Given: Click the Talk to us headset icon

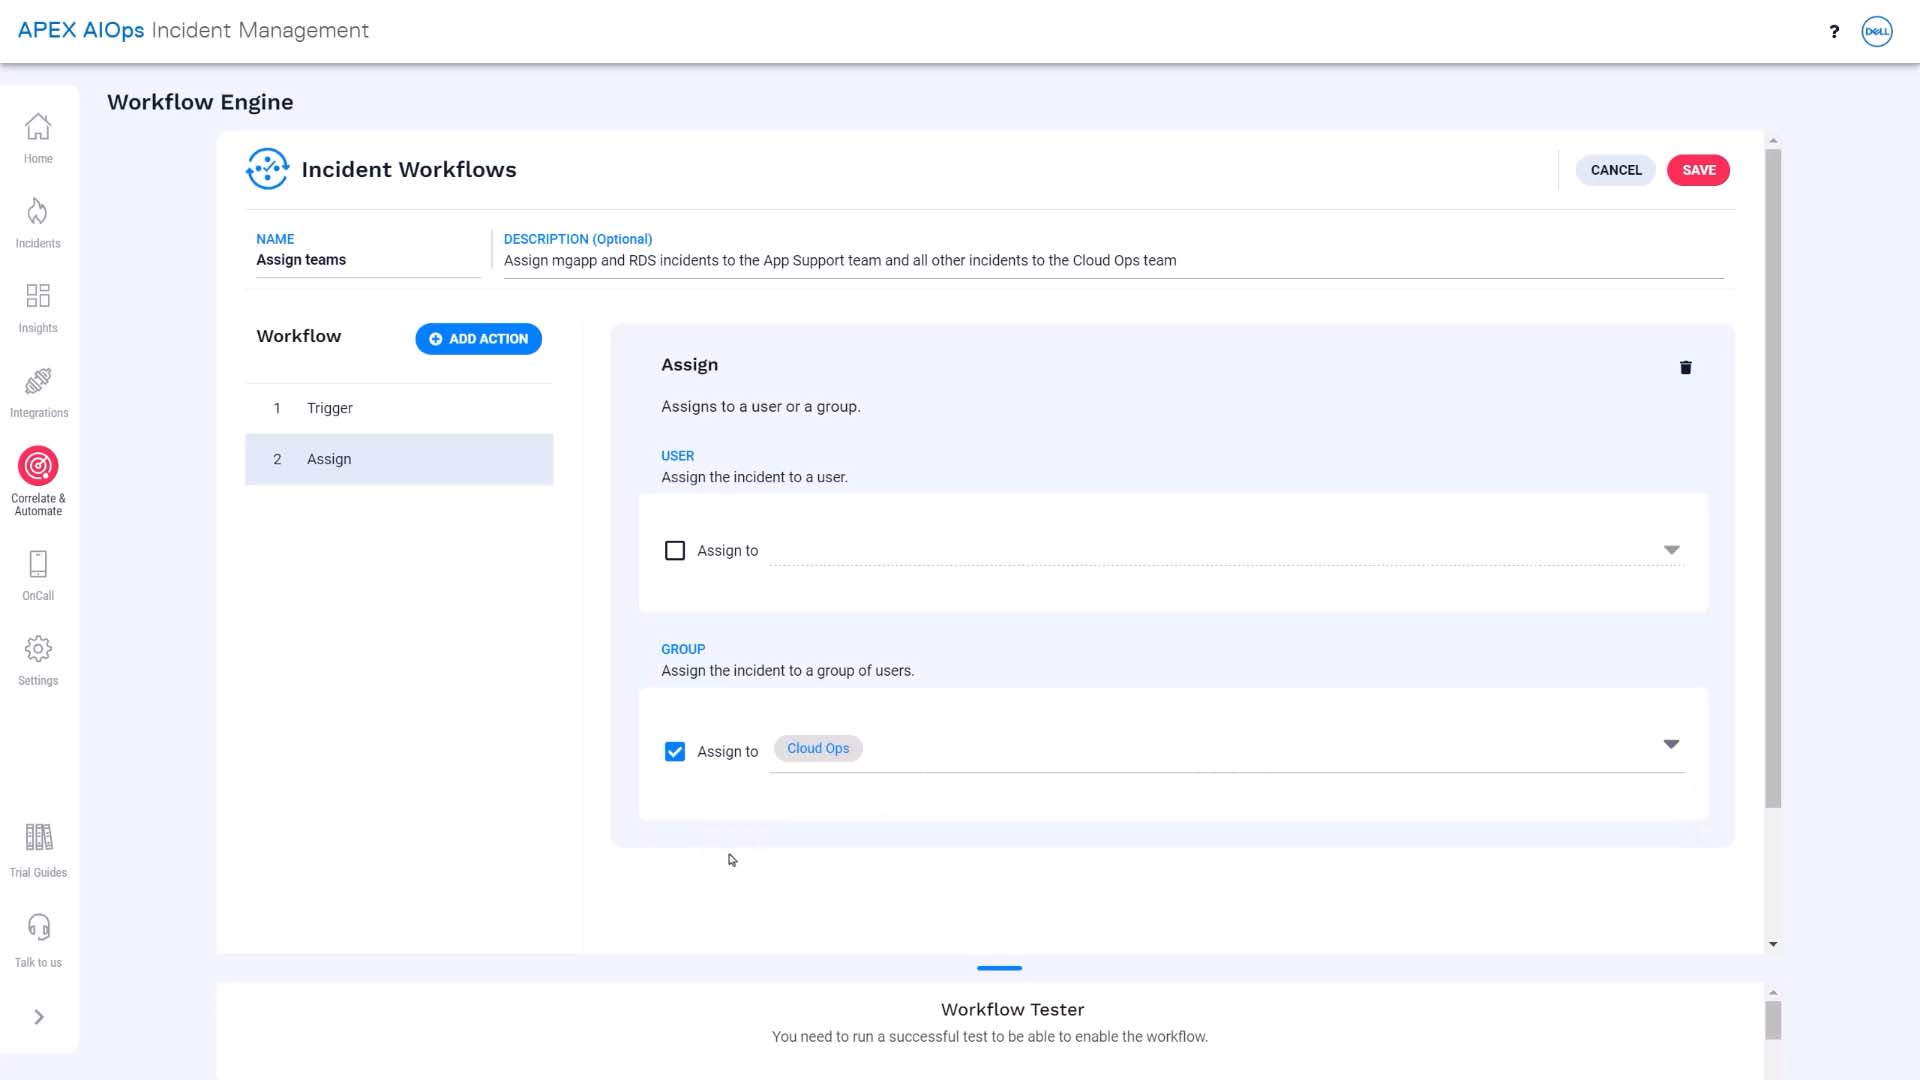Looking at the screenshot, I should pos(38,927).
